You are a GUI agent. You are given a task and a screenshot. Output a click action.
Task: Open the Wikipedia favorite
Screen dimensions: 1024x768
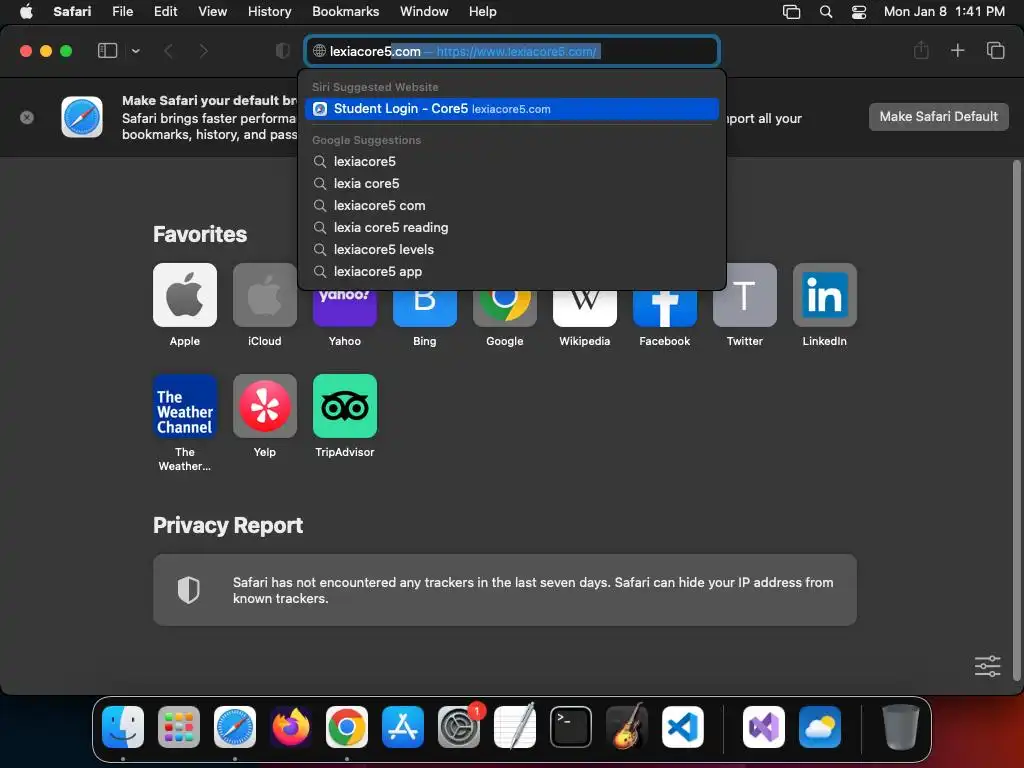pos(584,308)
